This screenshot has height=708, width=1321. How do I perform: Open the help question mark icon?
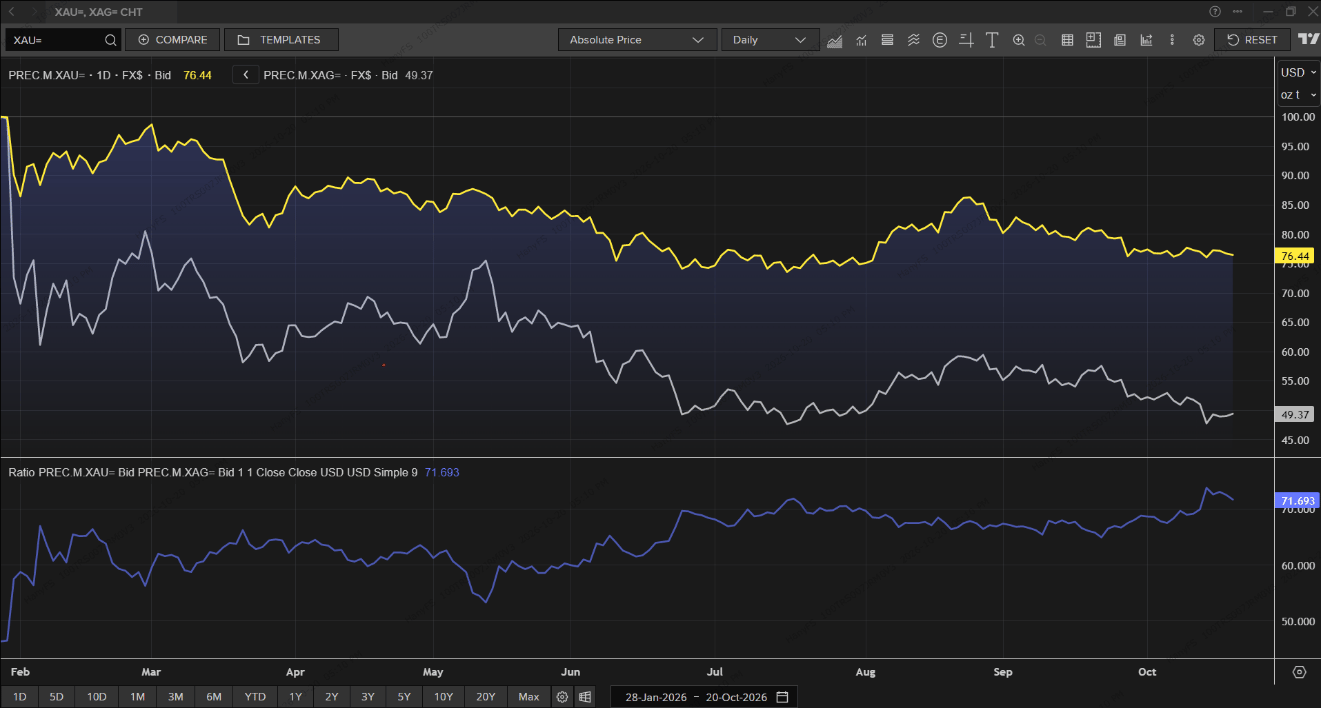pyautogui.click(x=1215, y=12)
